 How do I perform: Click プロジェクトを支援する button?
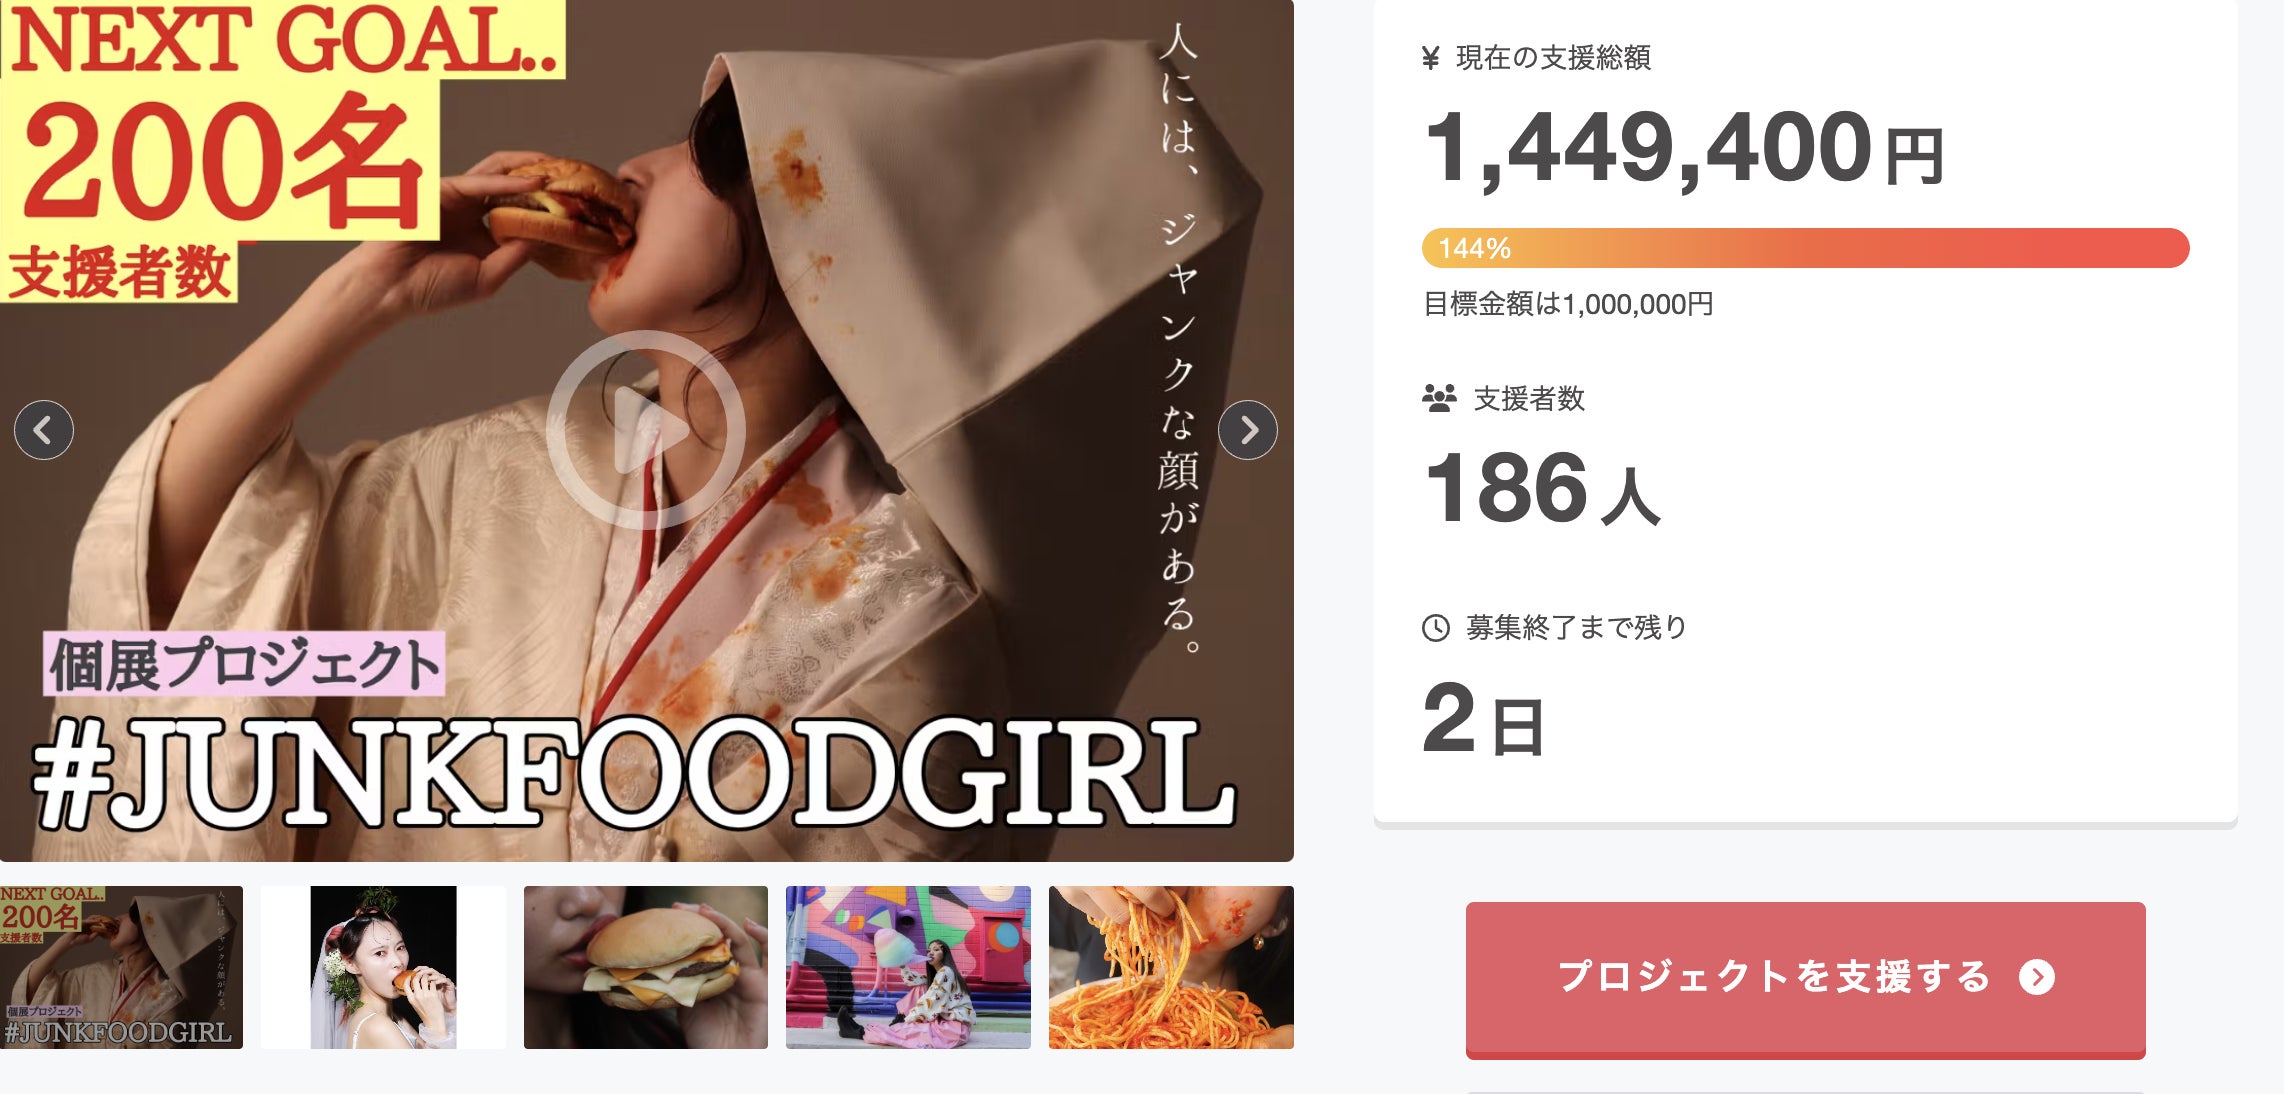pyautogui.click(x=1806, y=979)
